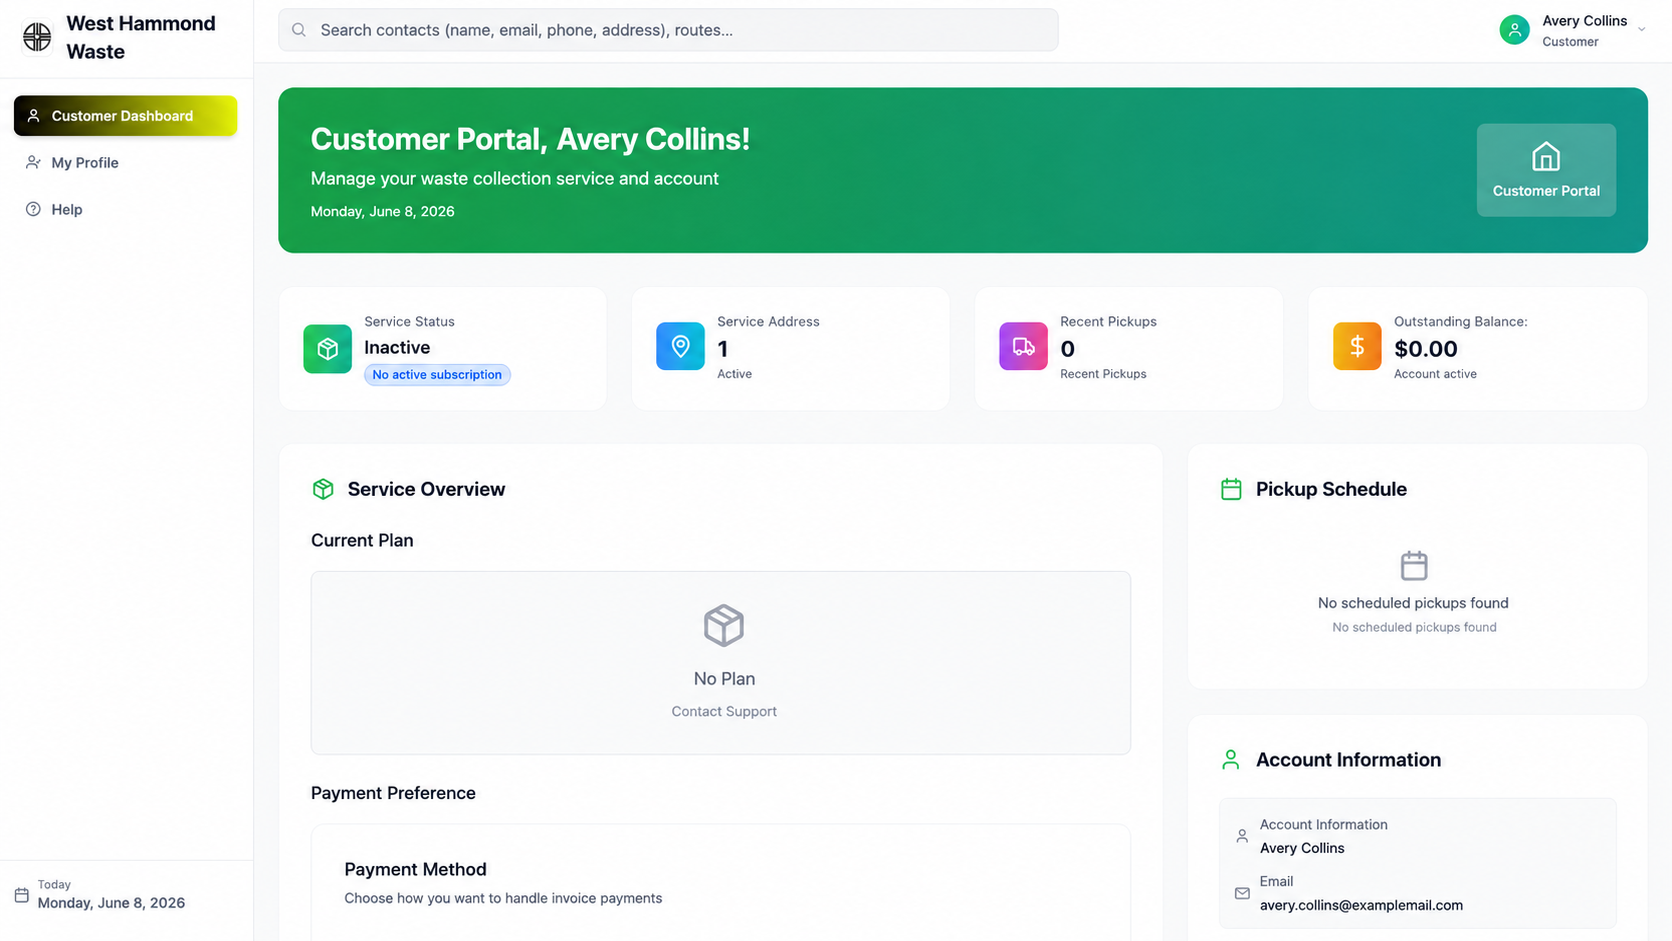The image size is (1672, 941).
Task: Click the purple Recent Pickups truck icon
Action: (1023, 346)
